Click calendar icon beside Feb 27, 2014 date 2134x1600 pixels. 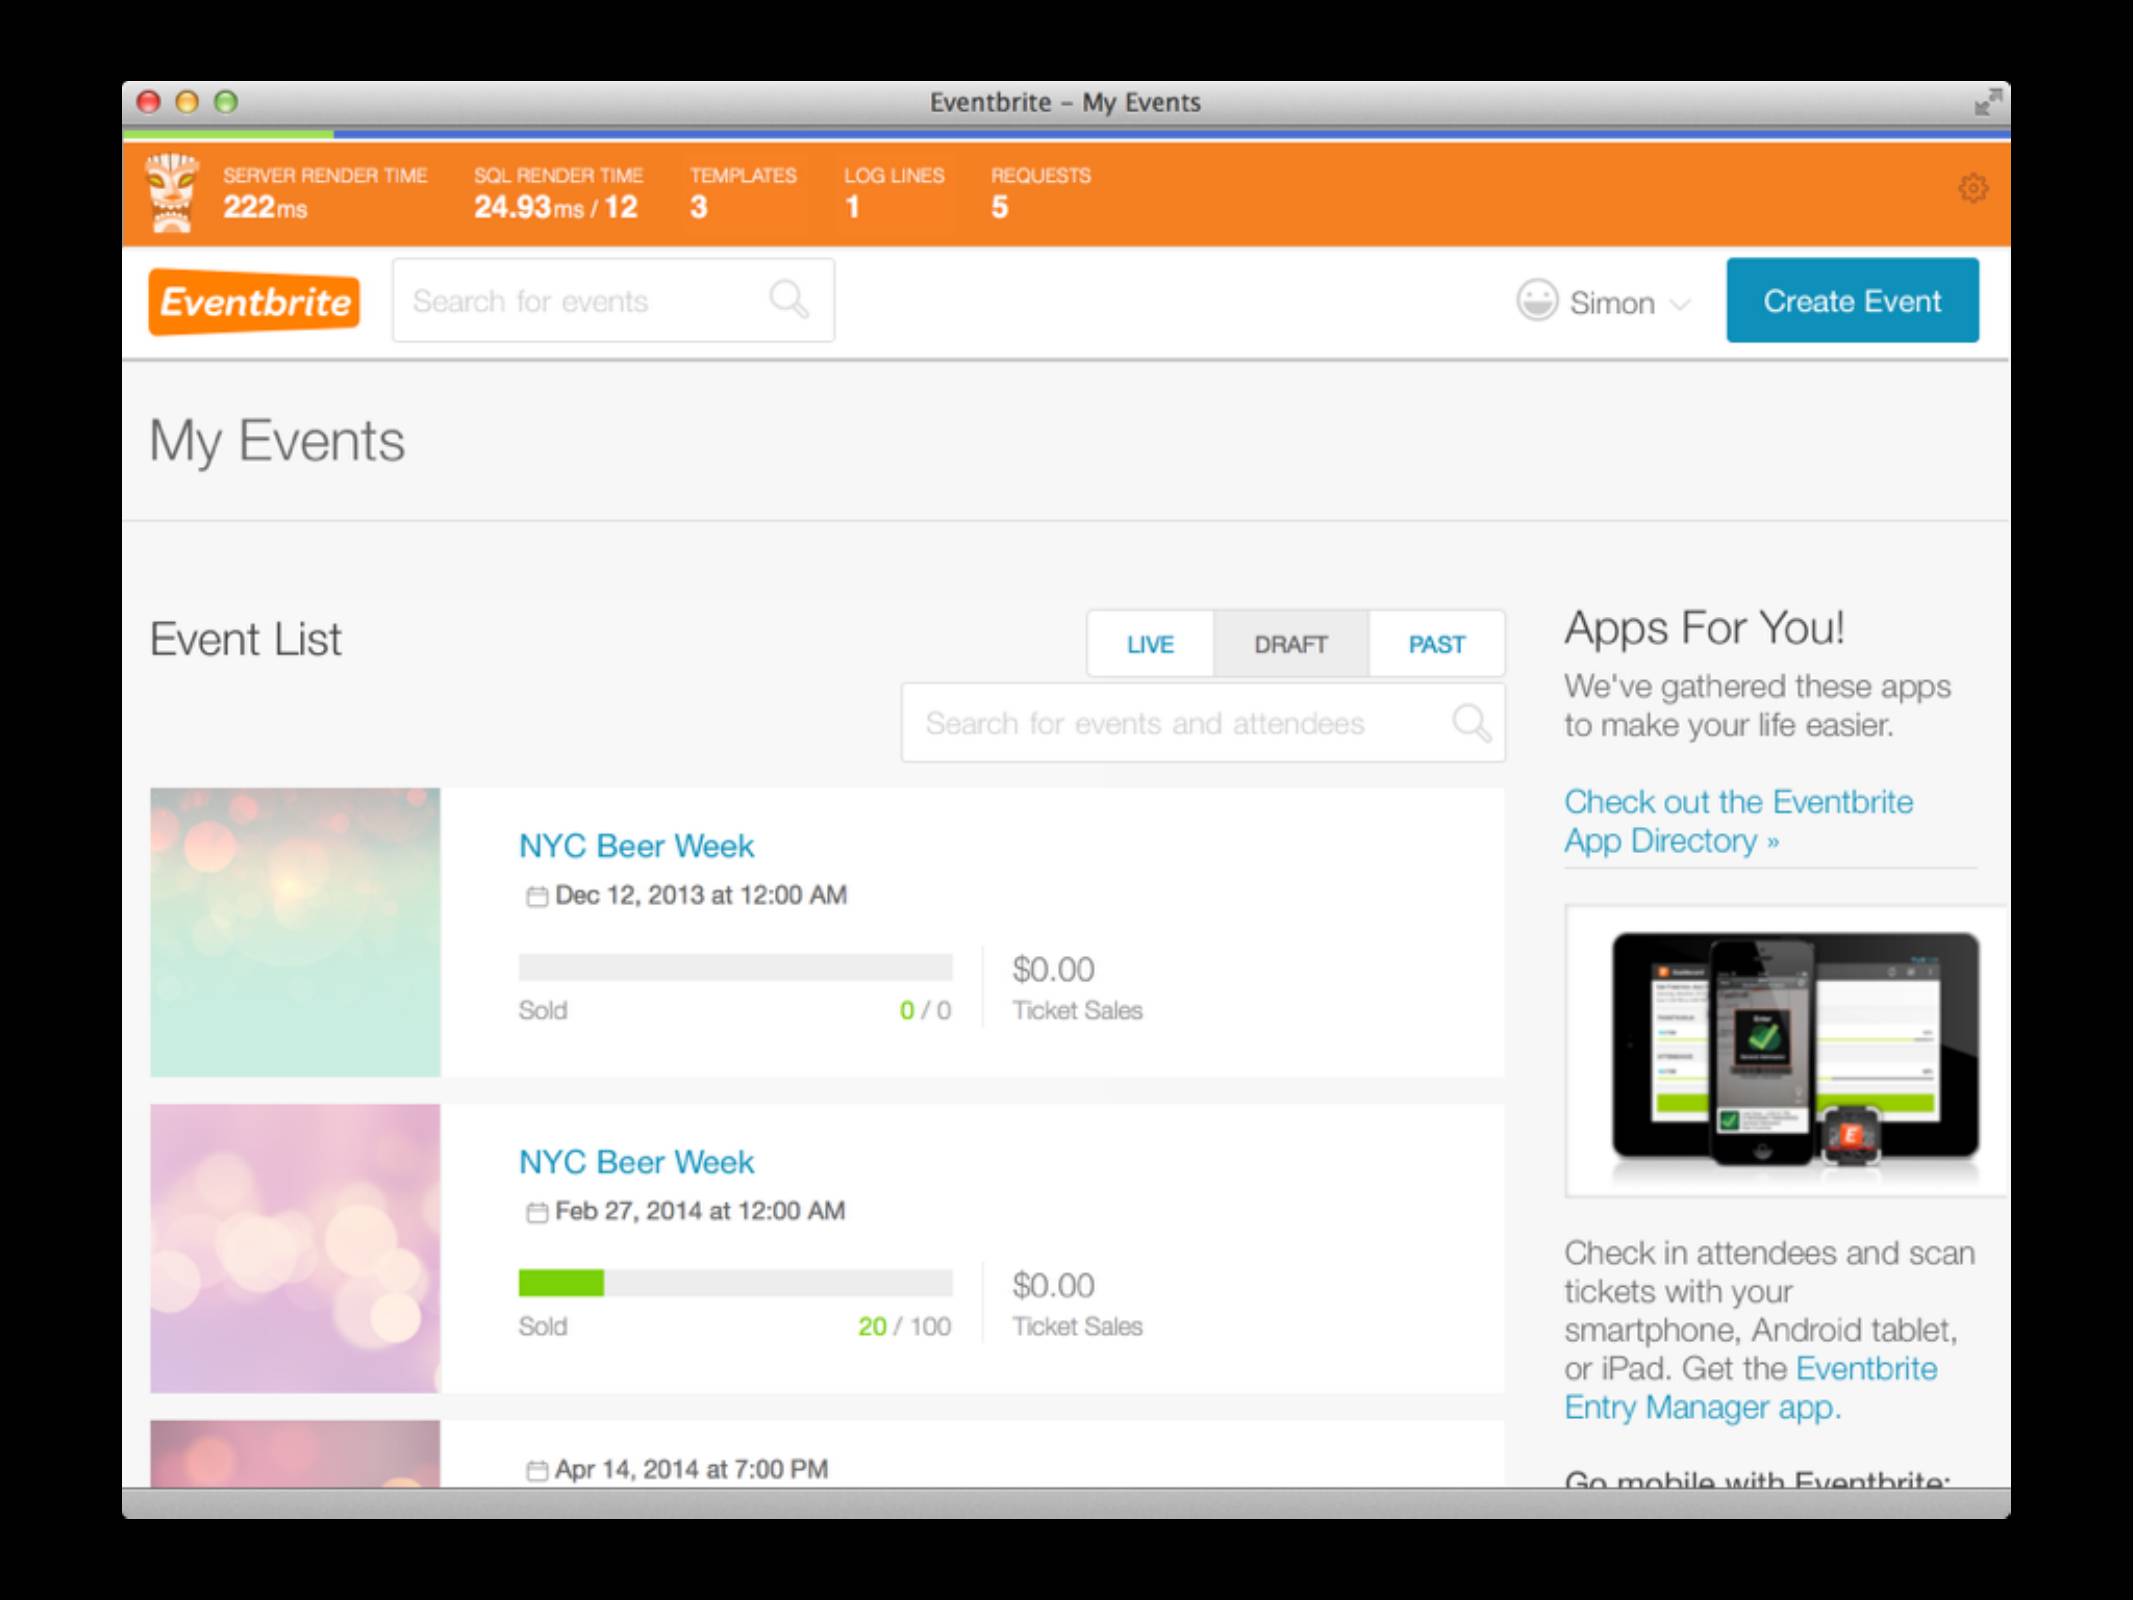pos(537,1212)
